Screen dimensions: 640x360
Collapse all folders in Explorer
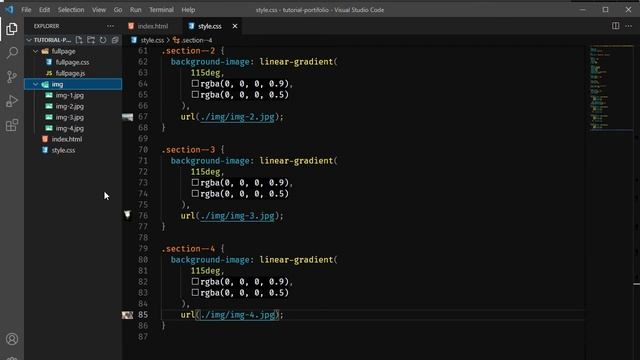click(x=115, y=40)
